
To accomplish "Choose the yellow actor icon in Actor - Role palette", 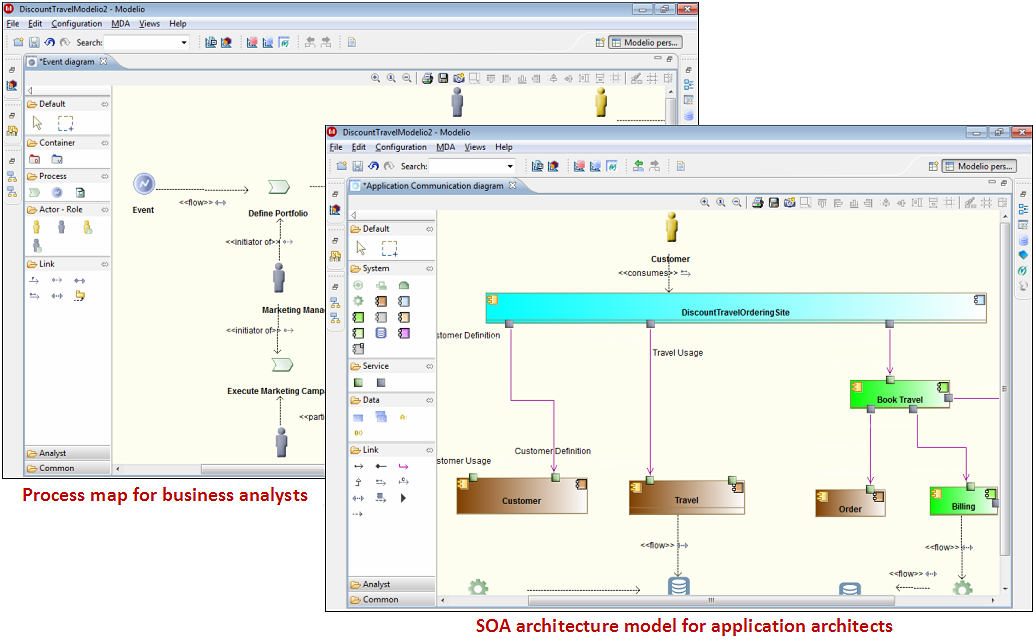I will [x=36, y=227].
